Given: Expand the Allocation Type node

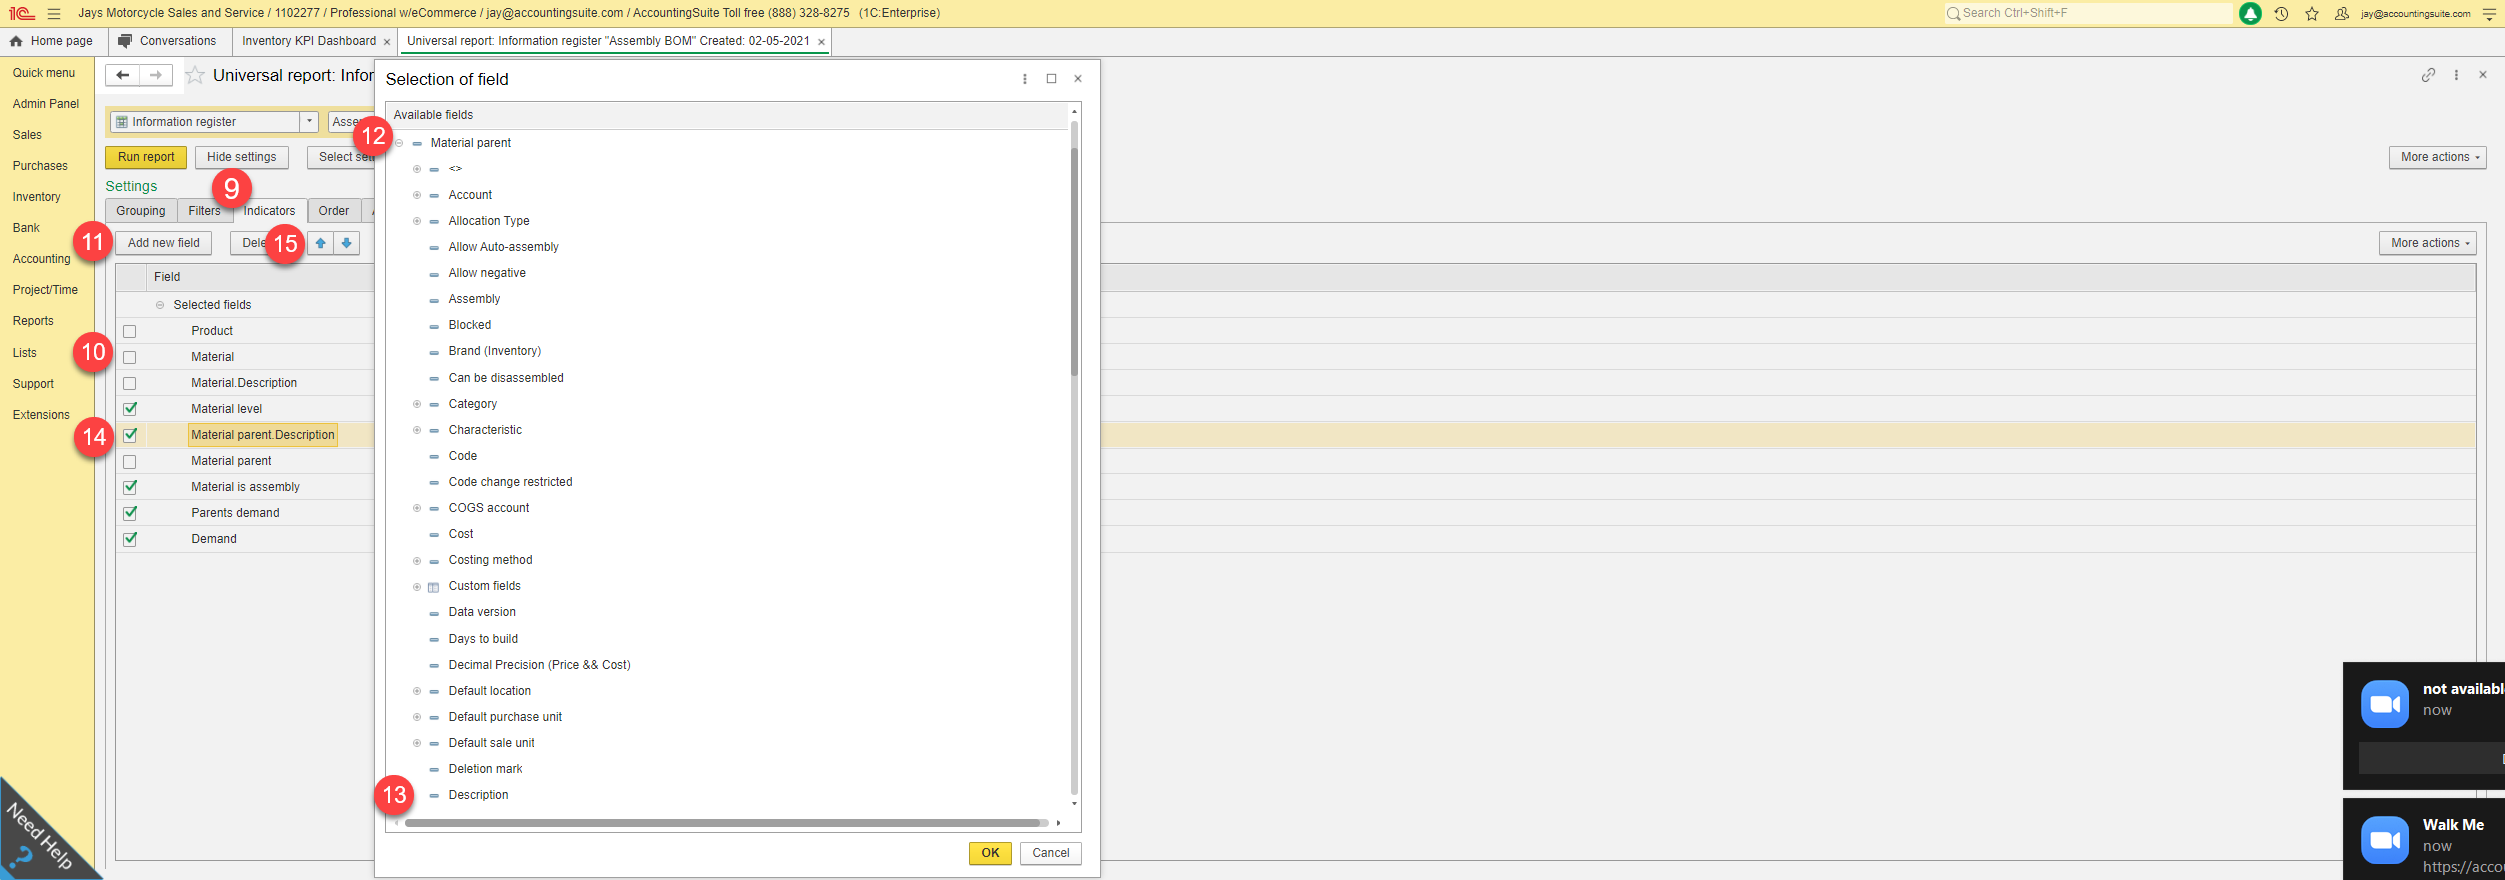Looking at the screenshot, I should pos(417,221).
